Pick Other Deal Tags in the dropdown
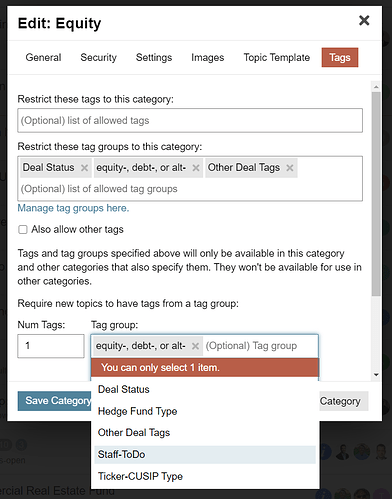Image resolution: width=392 pixels, height=499 pixels. 205,433
